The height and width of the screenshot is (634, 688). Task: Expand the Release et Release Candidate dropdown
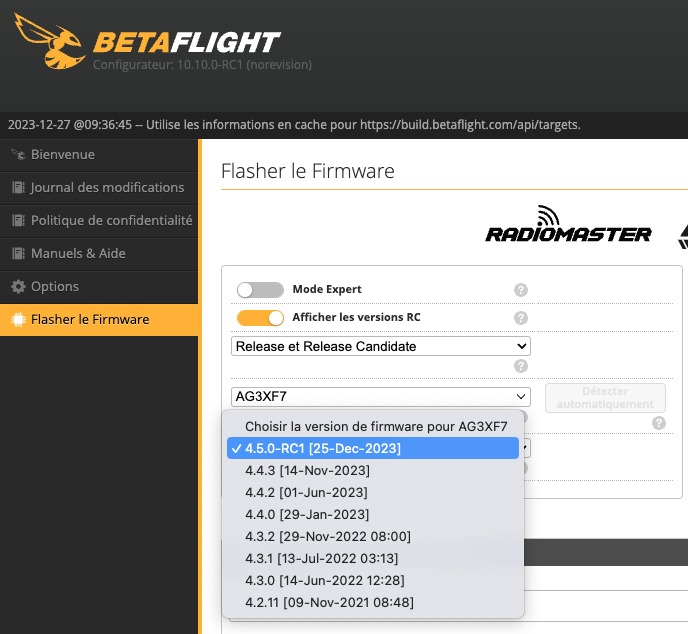click(381, 346)
